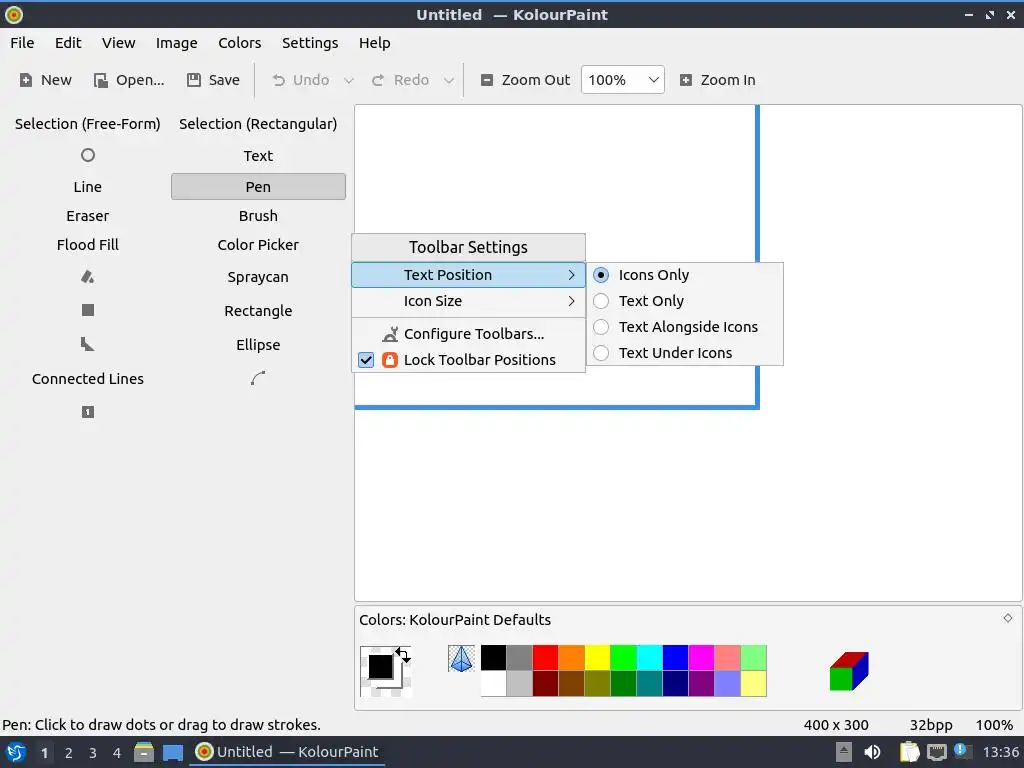The height and width of the screenshot is (768, 1024).
Task: Click the Save toolbar button
Action: [x=214, y=80]
